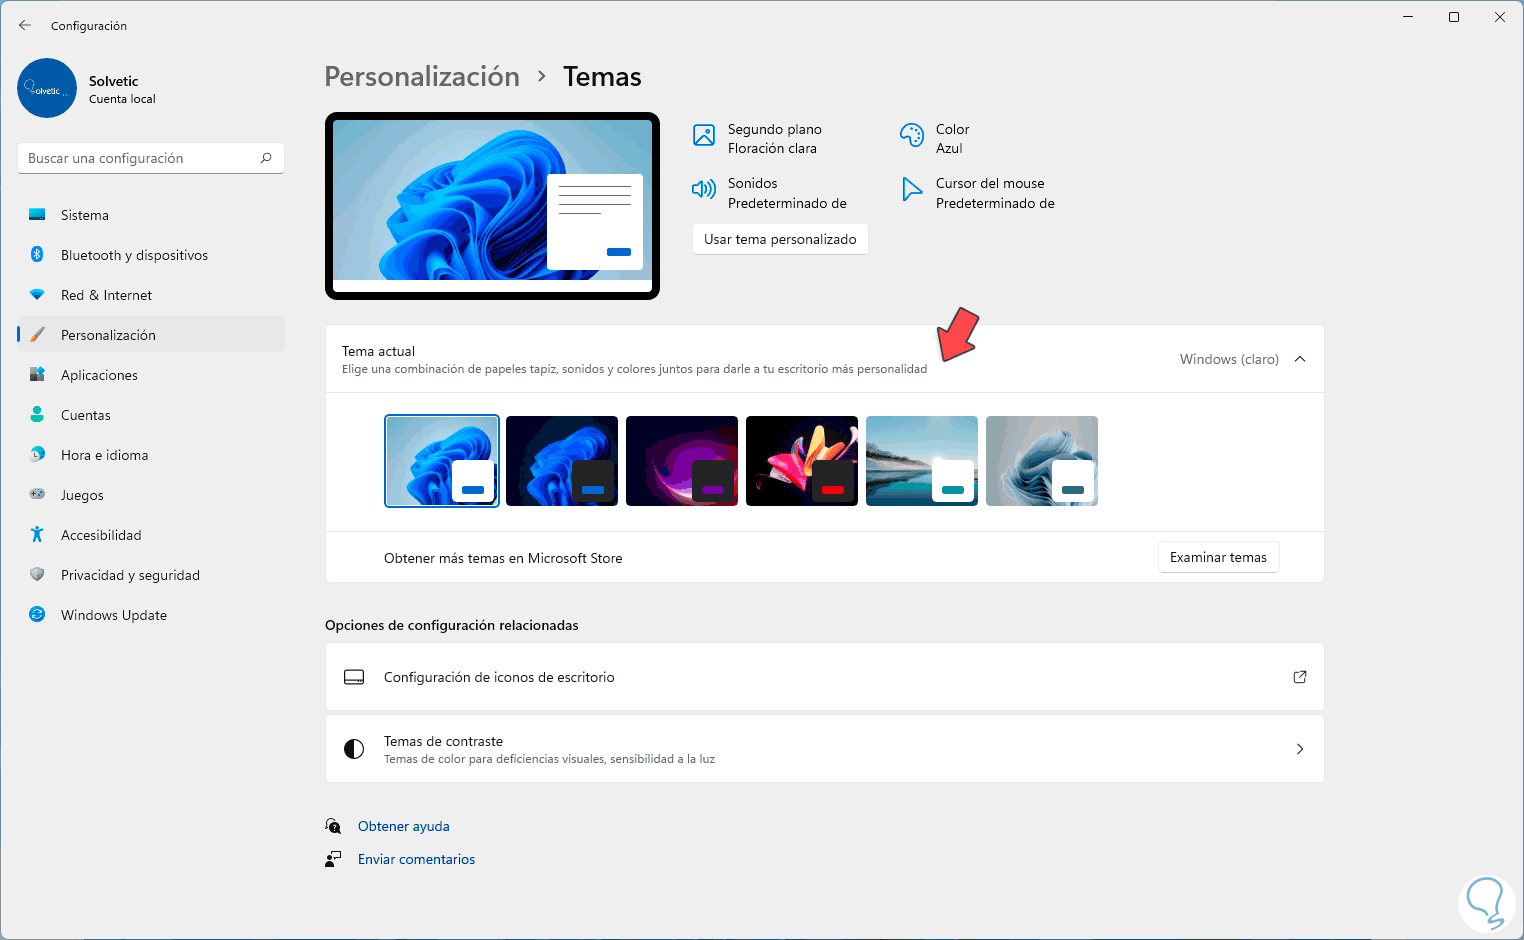Image resolution: width=1524 pixels, height=940 pixels.
Task: Click the Buscar una configuración search field
Action: (x=151, y=158)
